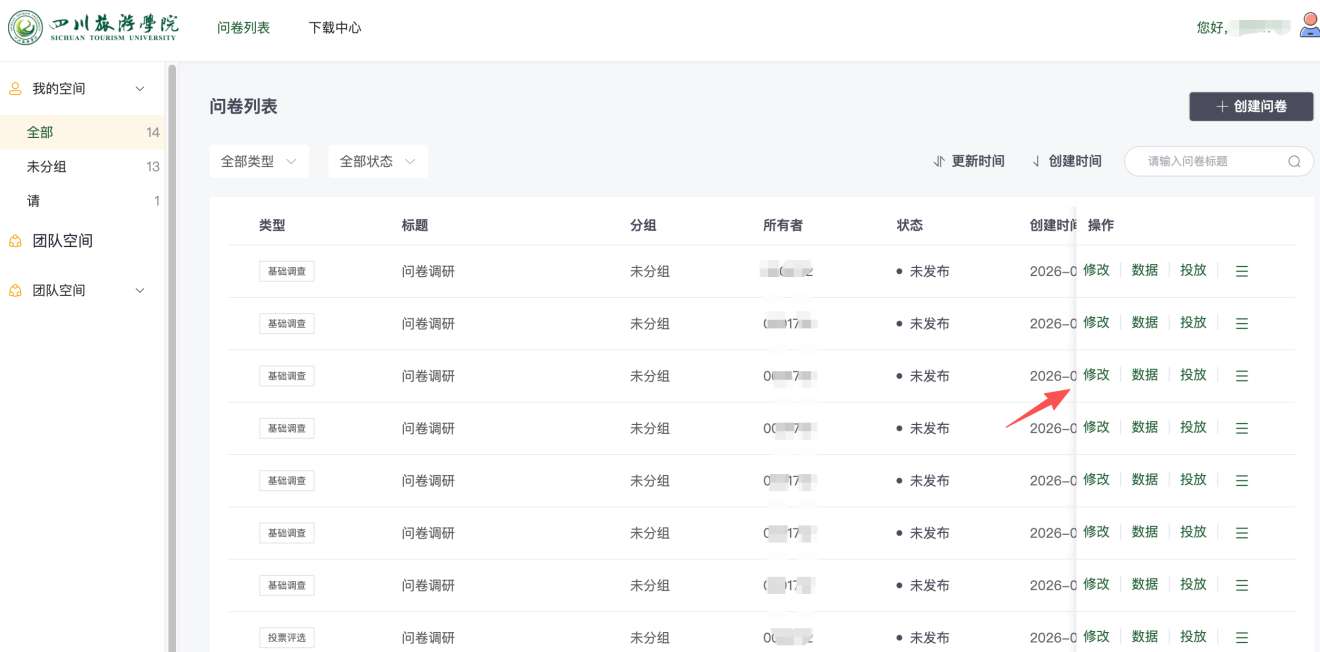1320x652 pixels.
Task: Click 修改 in the first table row
Action: click(1096, 270)
